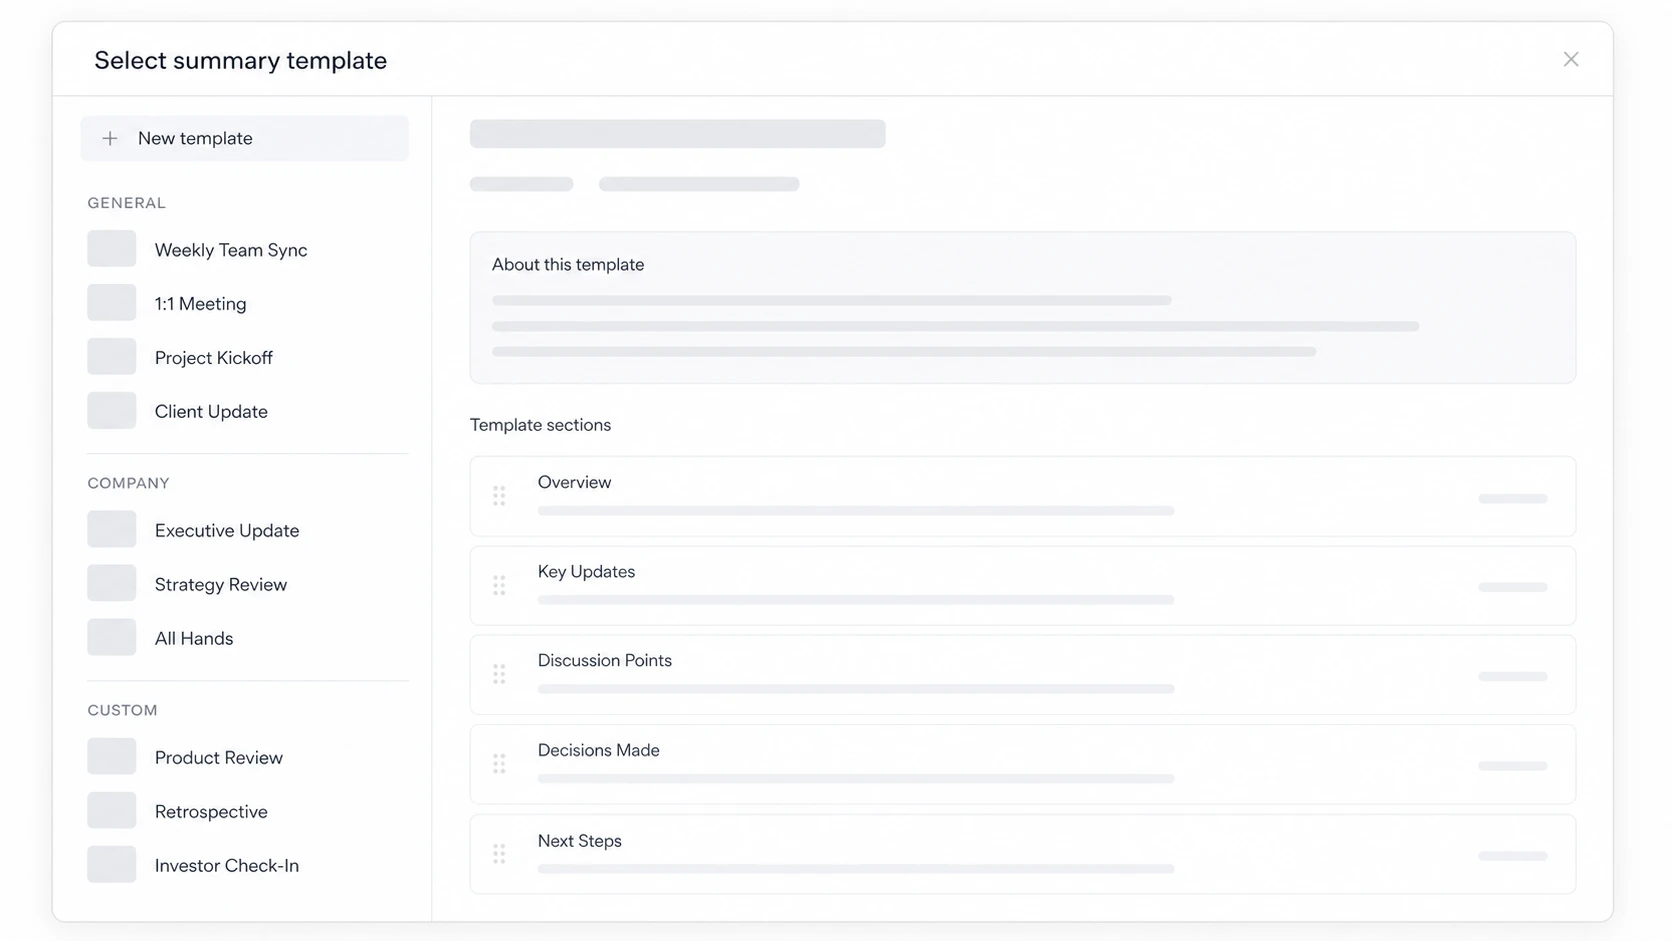Viewport: 1672px width, 941px height.
Task: Click the plus icon beside New template
Action: [x=110, y=139]
